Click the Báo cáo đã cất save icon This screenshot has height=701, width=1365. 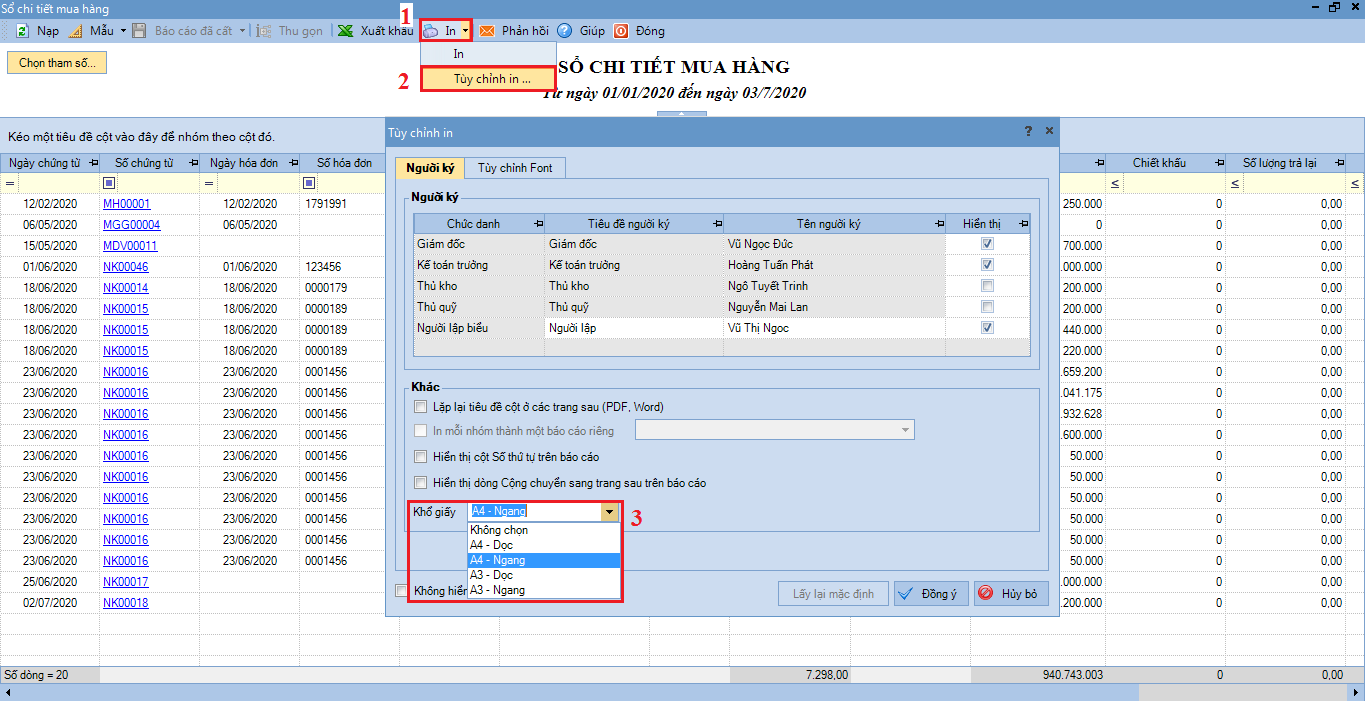pyautogui.click(x=140, y=31)
